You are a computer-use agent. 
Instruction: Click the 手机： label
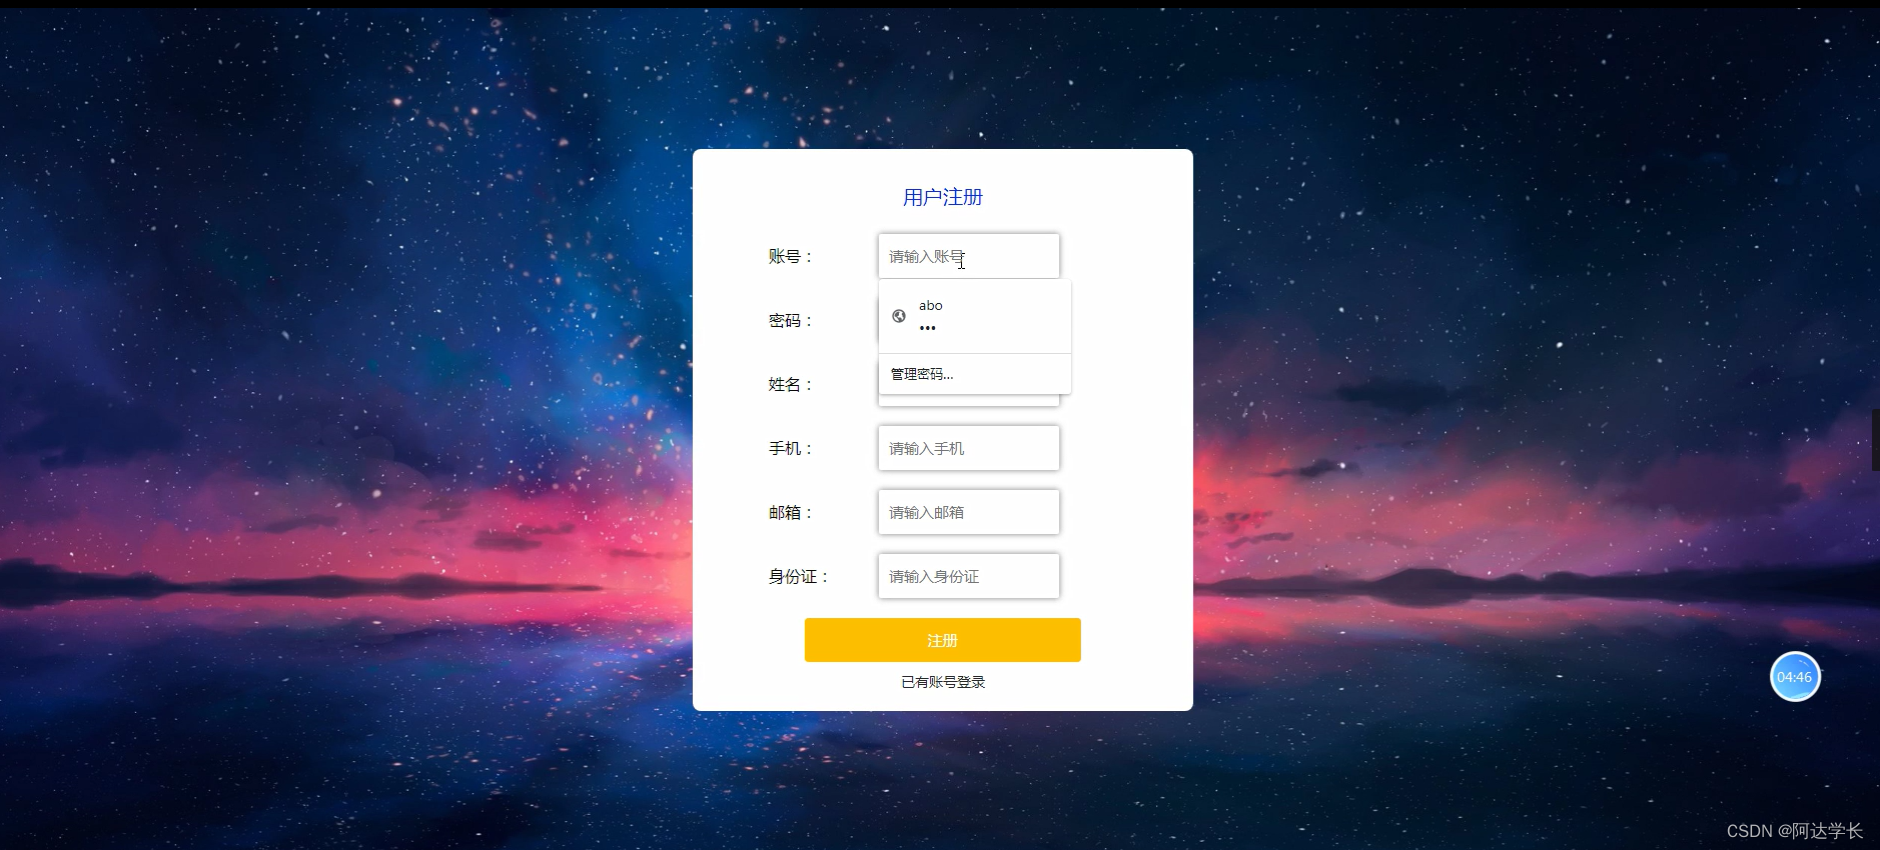pyautogui.click(x=791, y=449)
